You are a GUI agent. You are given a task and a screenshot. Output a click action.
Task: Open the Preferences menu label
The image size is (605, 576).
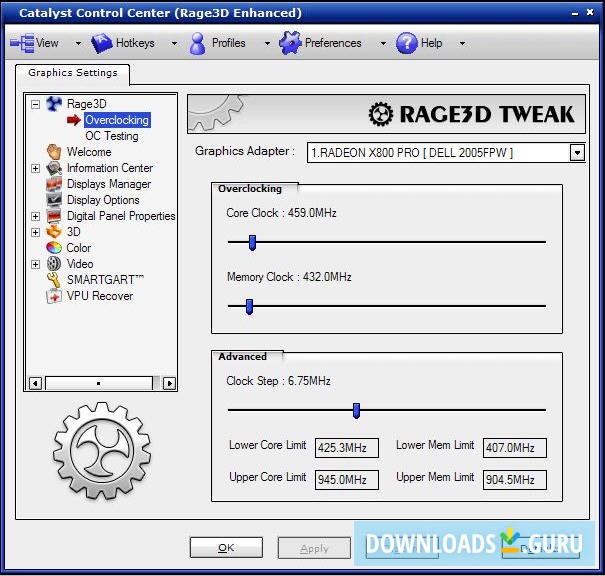coord(333,43)
